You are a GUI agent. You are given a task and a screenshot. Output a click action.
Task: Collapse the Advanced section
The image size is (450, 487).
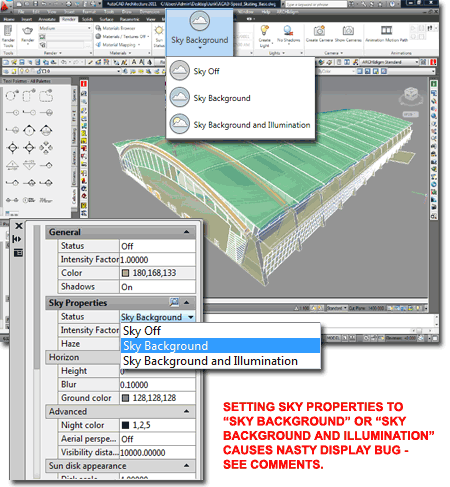(x=186, y=411)
